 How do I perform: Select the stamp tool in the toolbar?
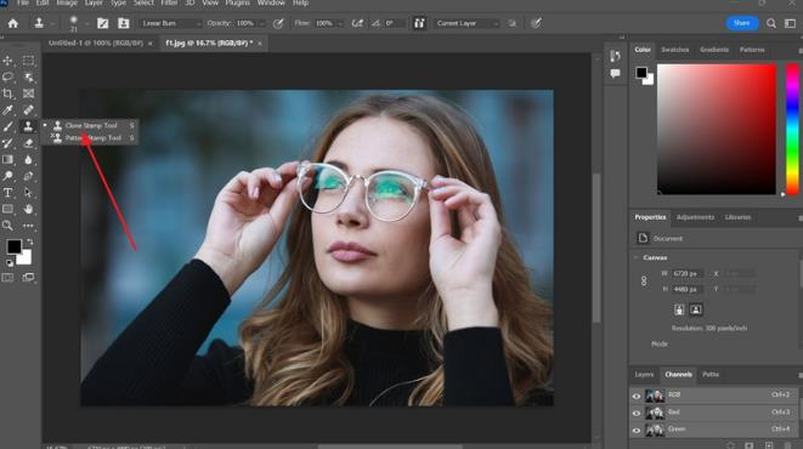(x=29, y=126)
